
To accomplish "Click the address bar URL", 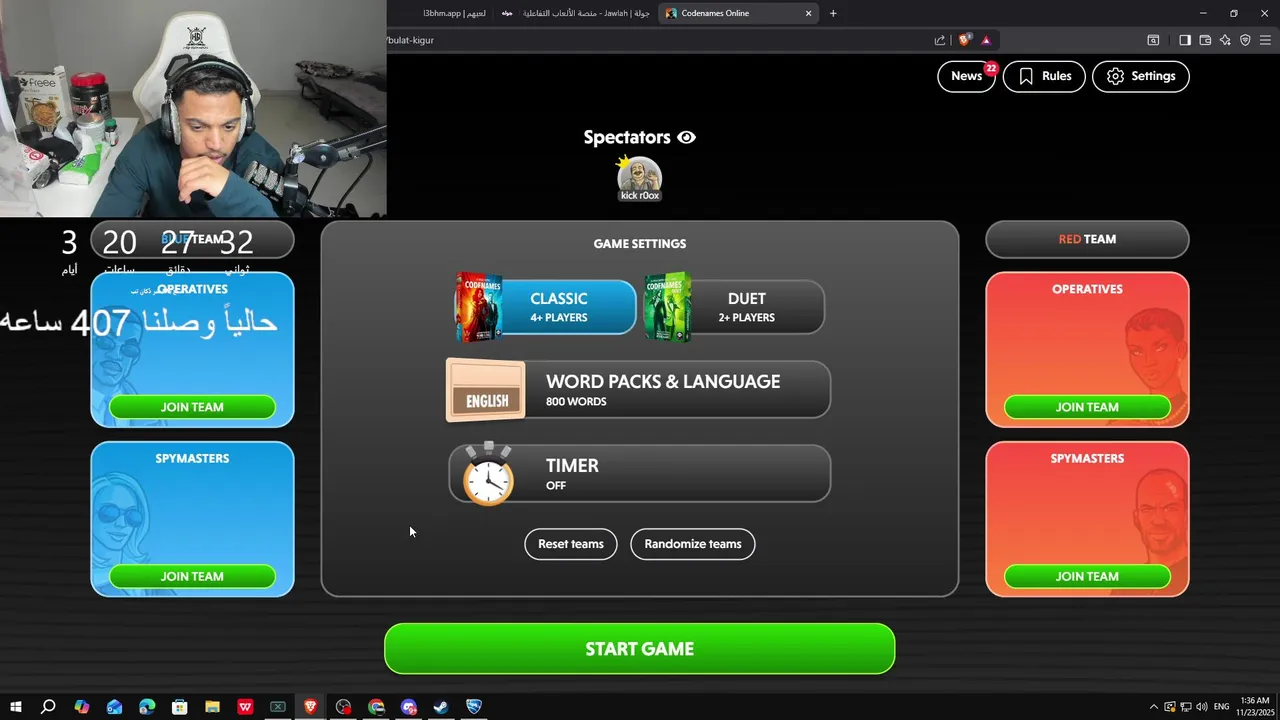I will (x=409, y=40).
